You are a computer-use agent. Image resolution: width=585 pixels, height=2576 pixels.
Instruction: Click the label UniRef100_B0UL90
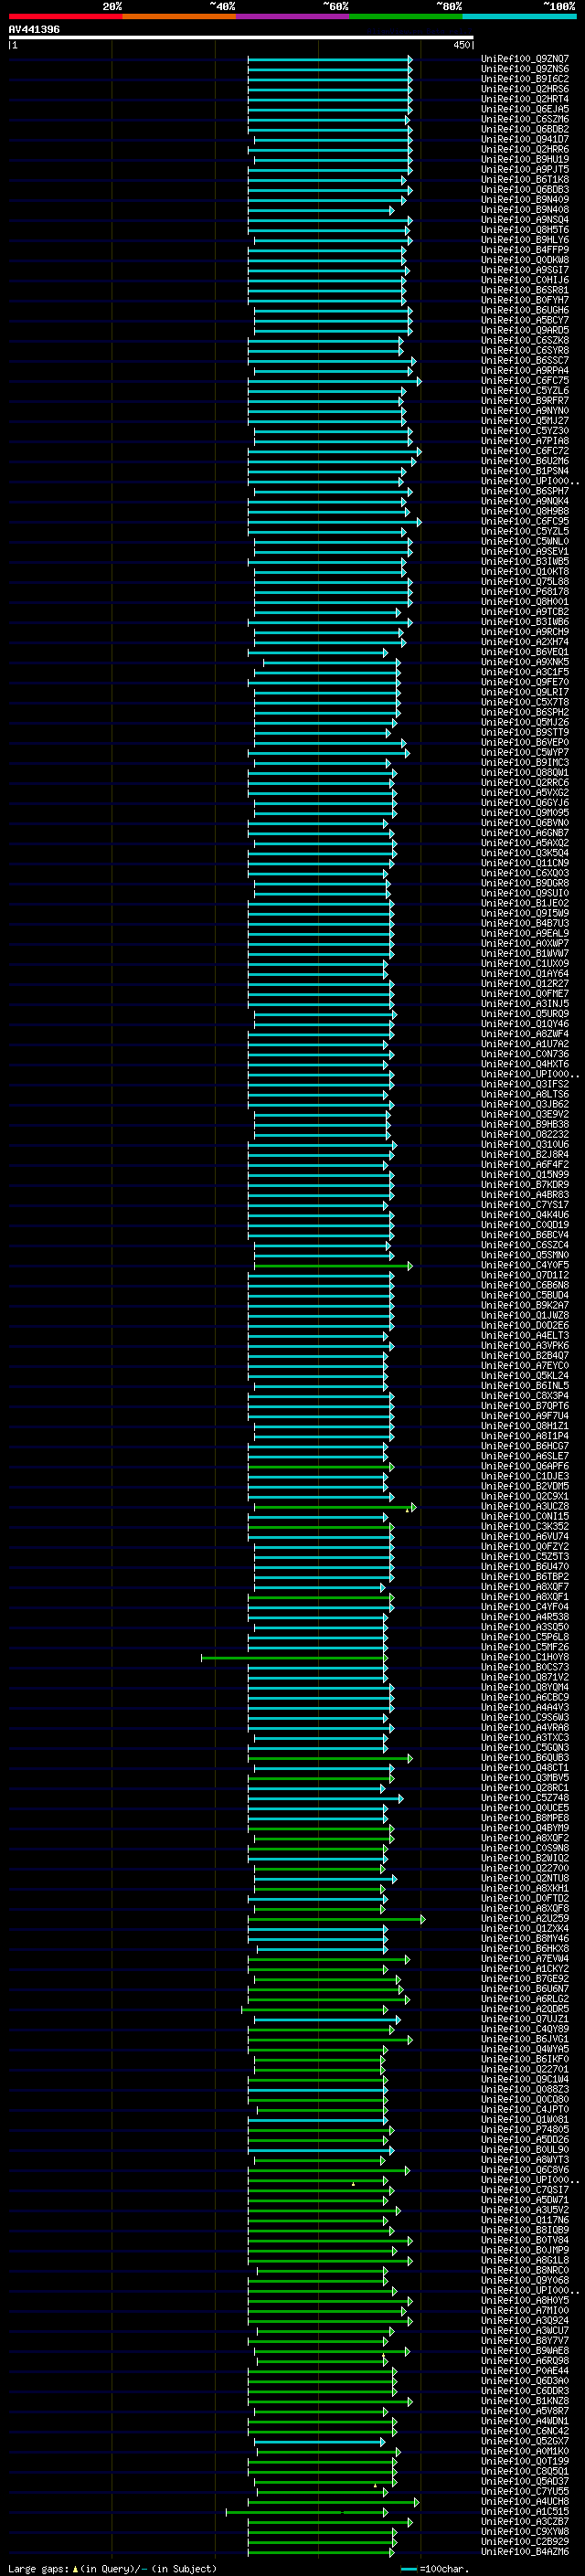click(525, 2149)
